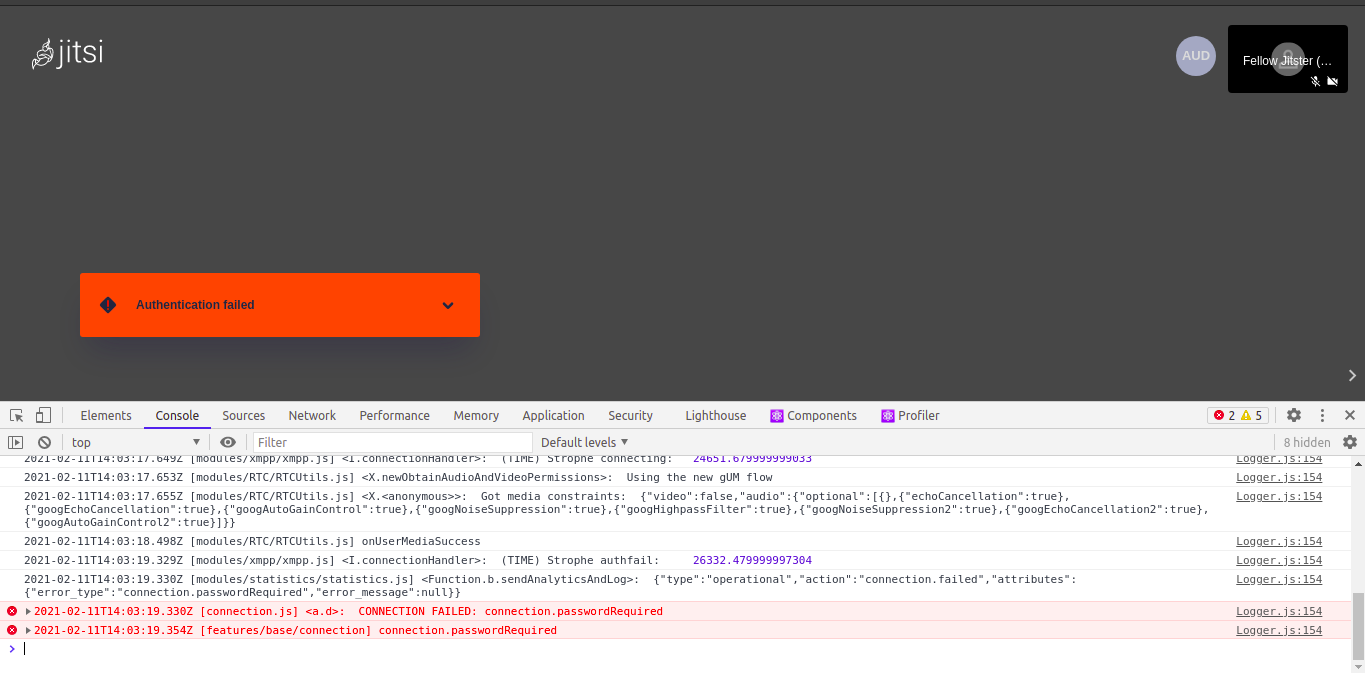The image size is (1365, 673).
Task: Toggle the device toolbar
Action: 41,415
